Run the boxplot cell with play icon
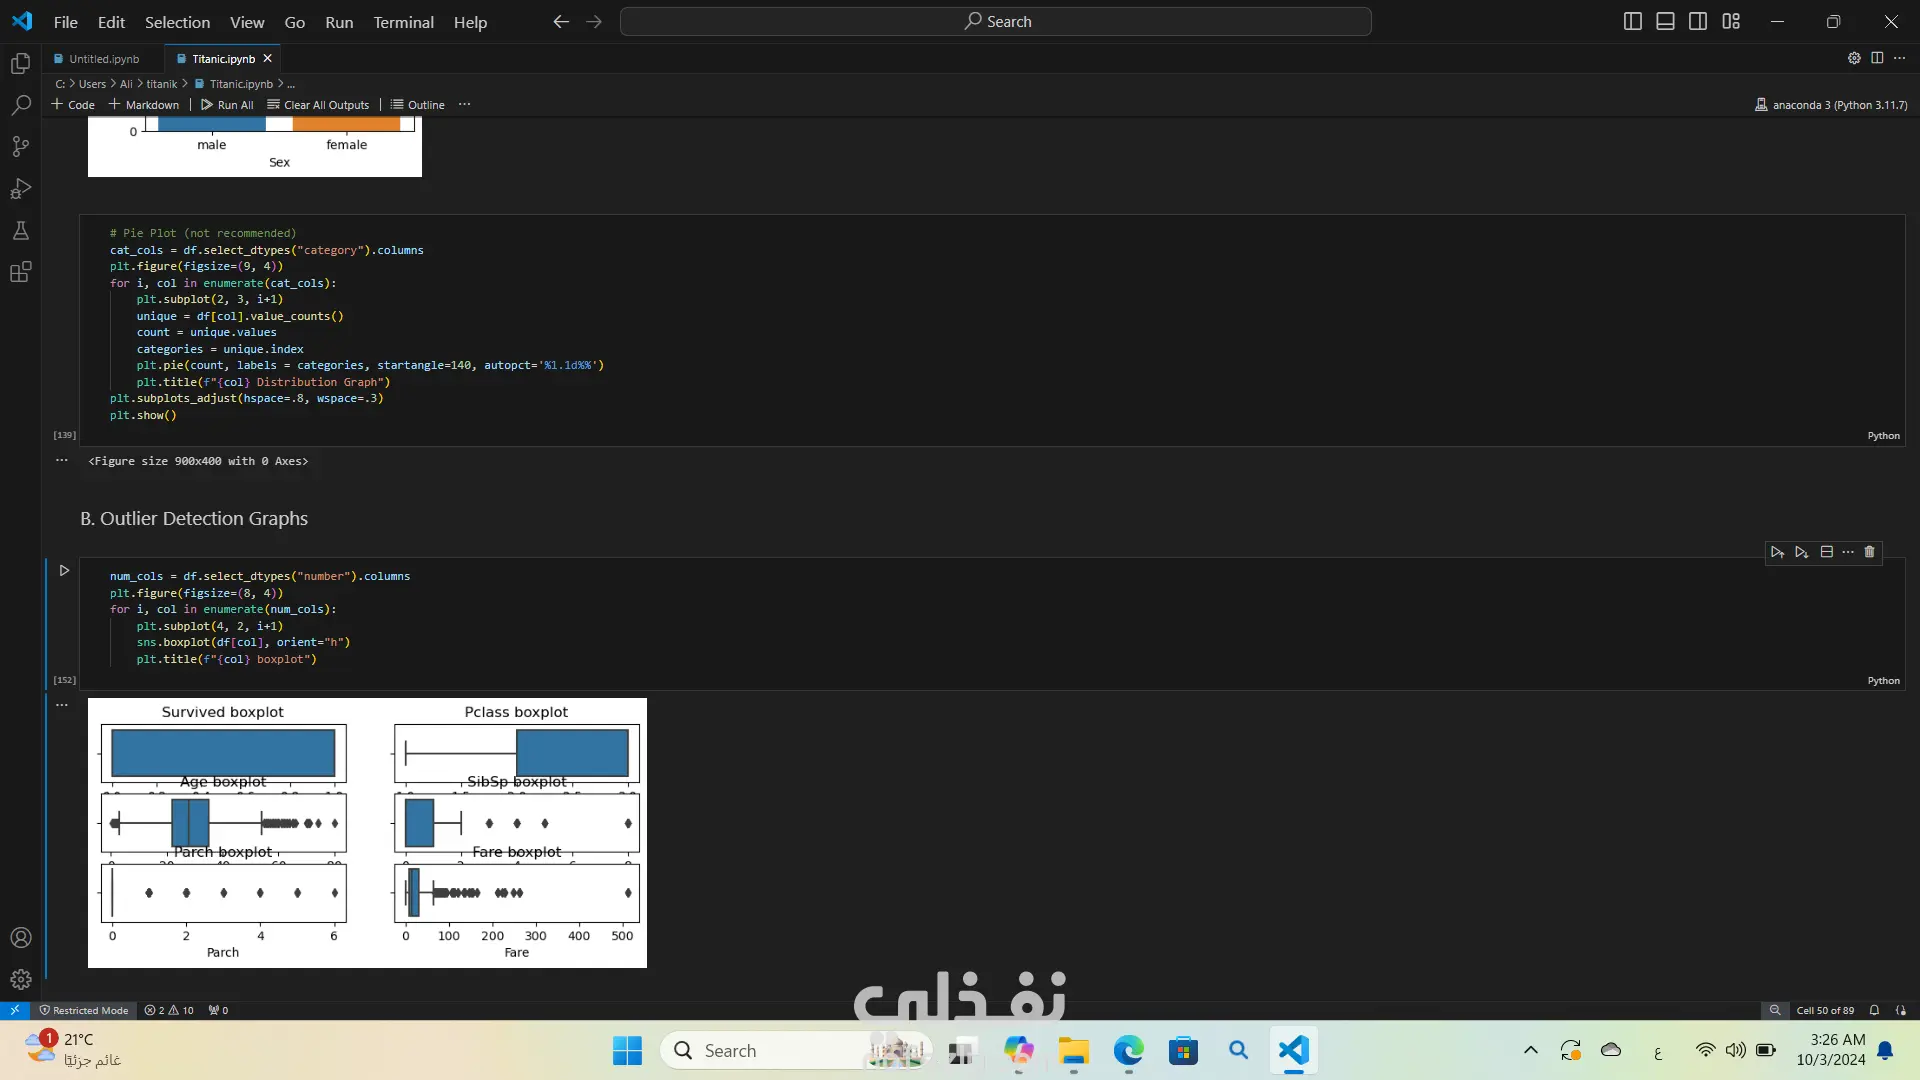Screen dimensions: 1920x1080 tap(64, 571)
